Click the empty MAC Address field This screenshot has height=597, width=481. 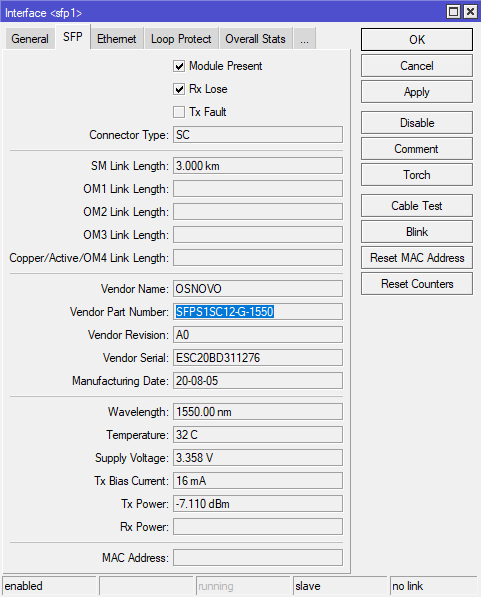click(258, 558)
